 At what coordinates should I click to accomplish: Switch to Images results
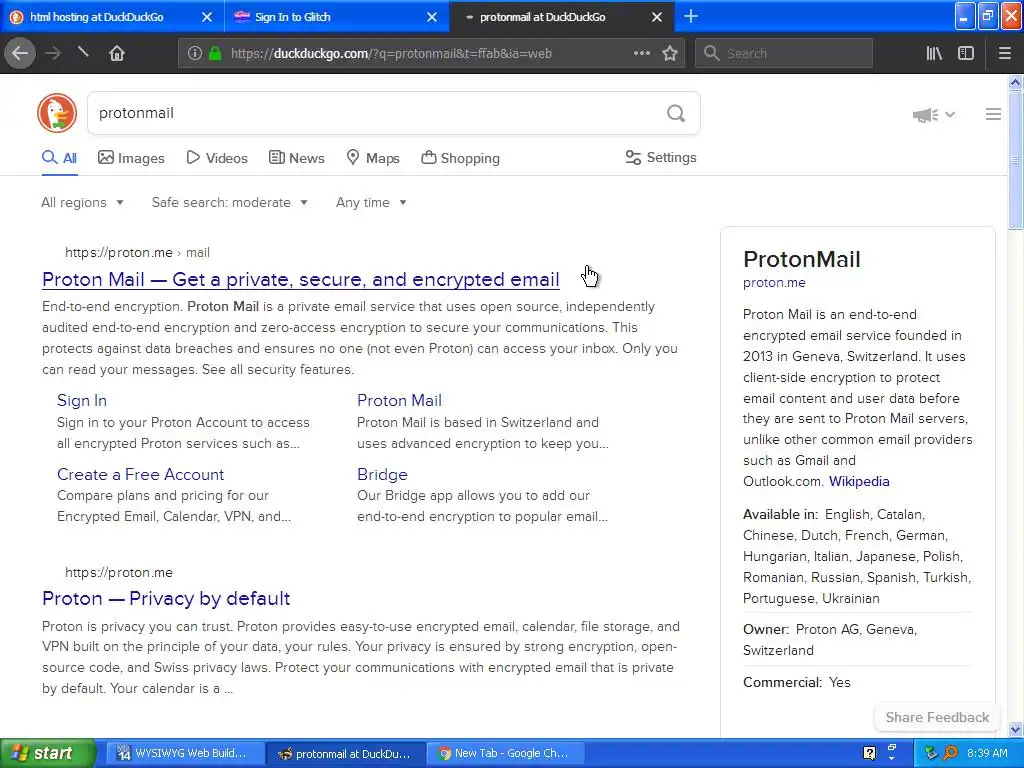click(131, 158)
